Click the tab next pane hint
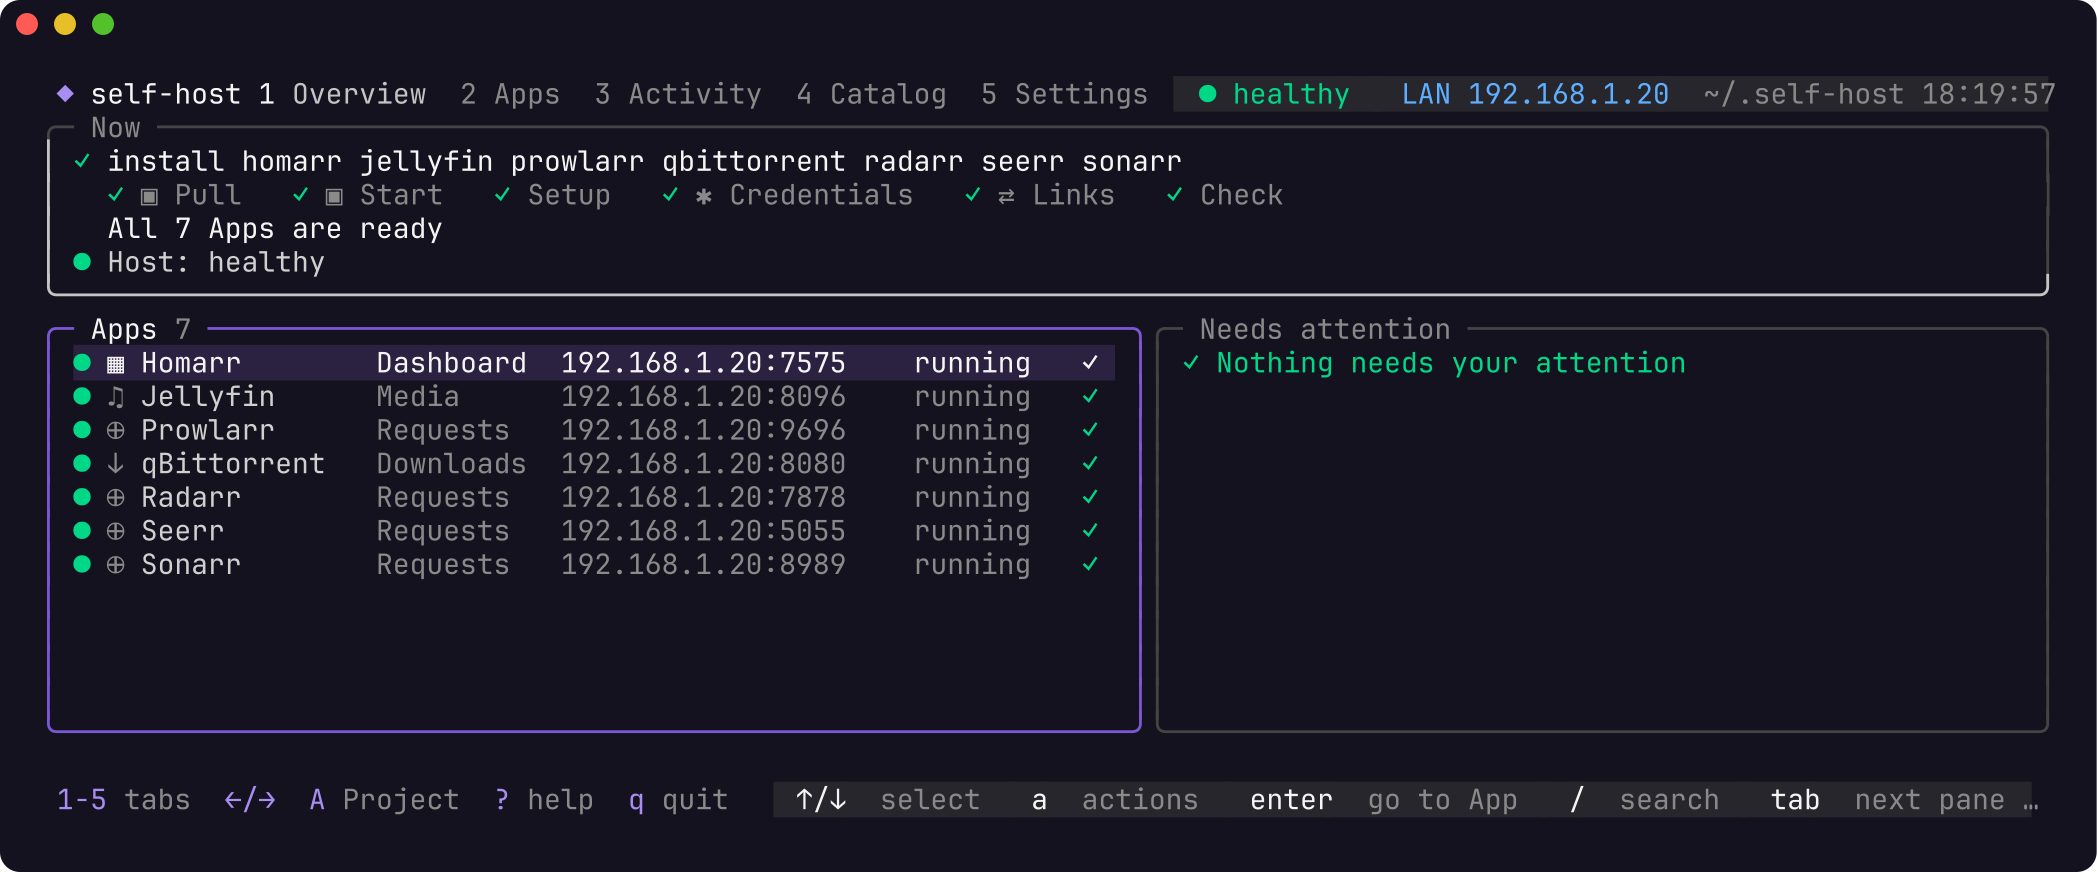 click(x=1888, y=800)
